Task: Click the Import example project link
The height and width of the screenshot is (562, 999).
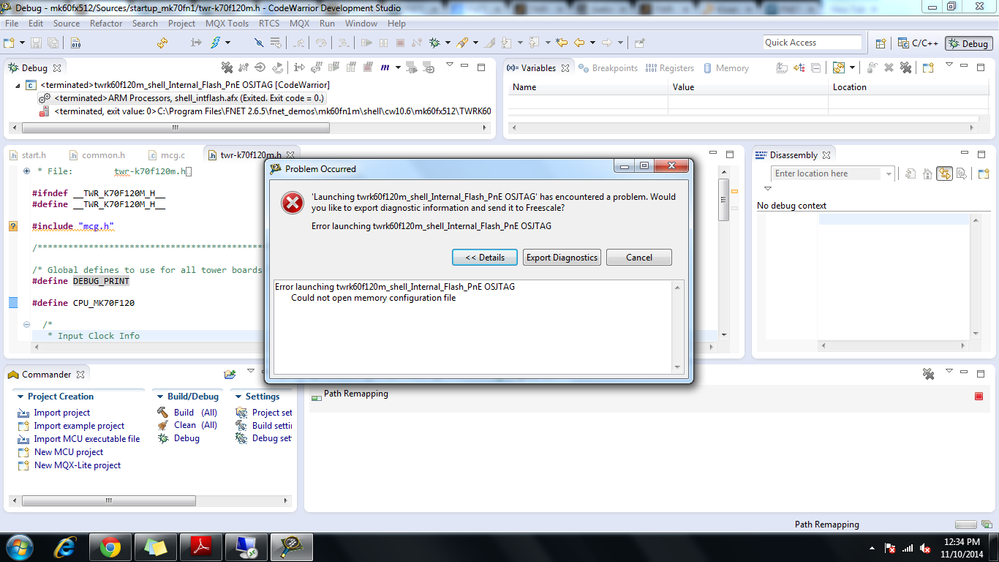Action: click(79, 426)
